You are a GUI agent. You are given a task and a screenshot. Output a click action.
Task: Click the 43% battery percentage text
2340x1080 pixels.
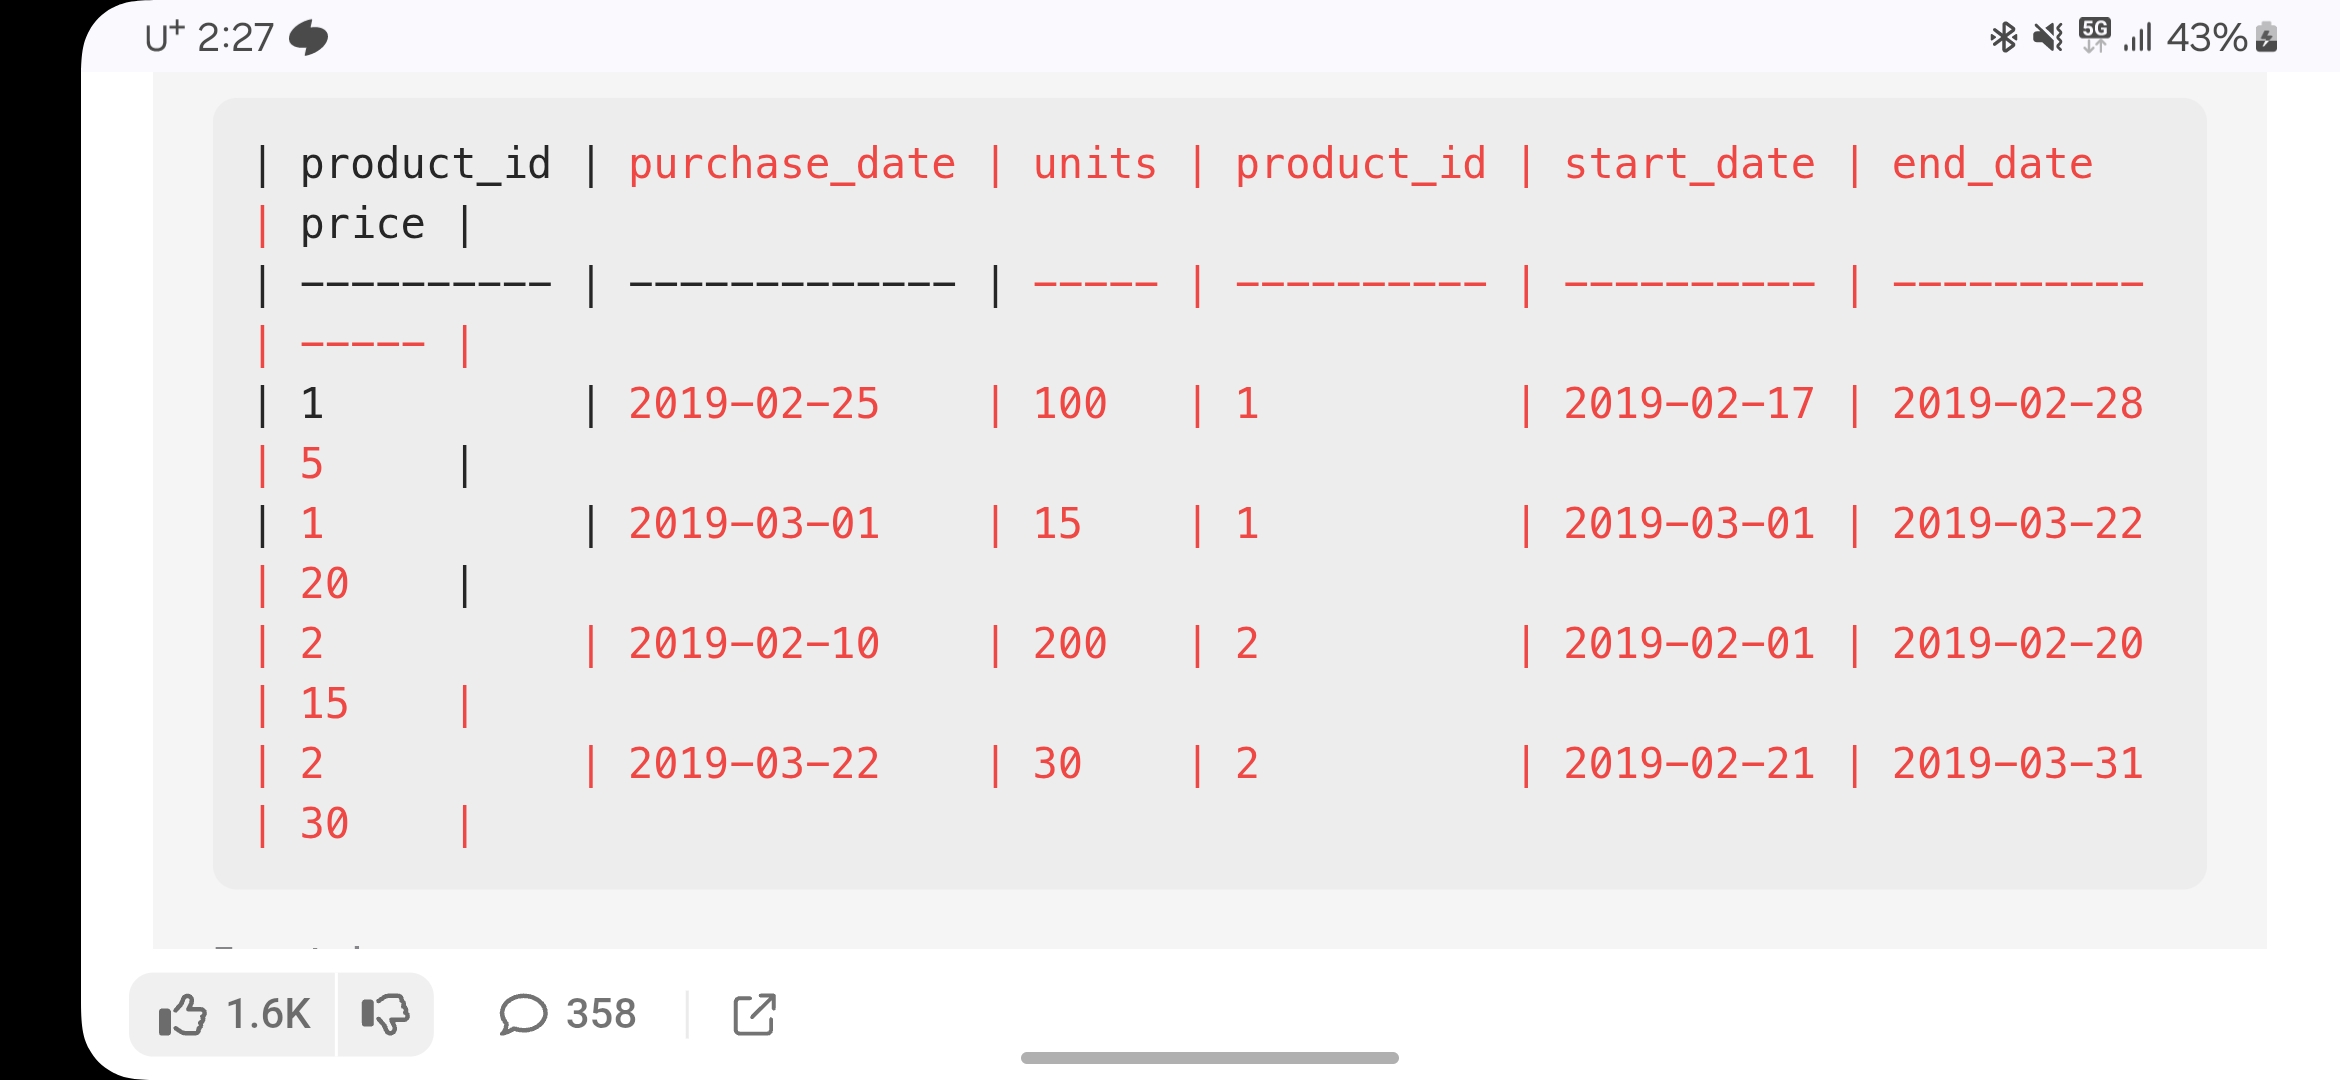point(2207,38)
